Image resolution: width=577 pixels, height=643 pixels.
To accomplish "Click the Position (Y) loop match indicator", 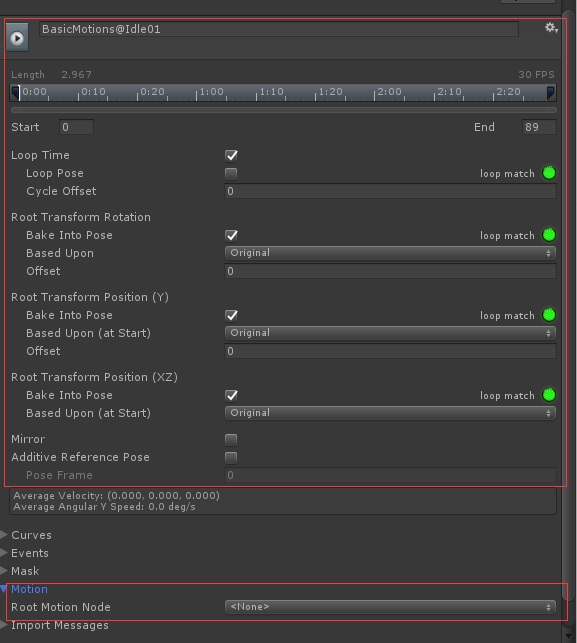I will pyautogui.click(x=549, y=315).
